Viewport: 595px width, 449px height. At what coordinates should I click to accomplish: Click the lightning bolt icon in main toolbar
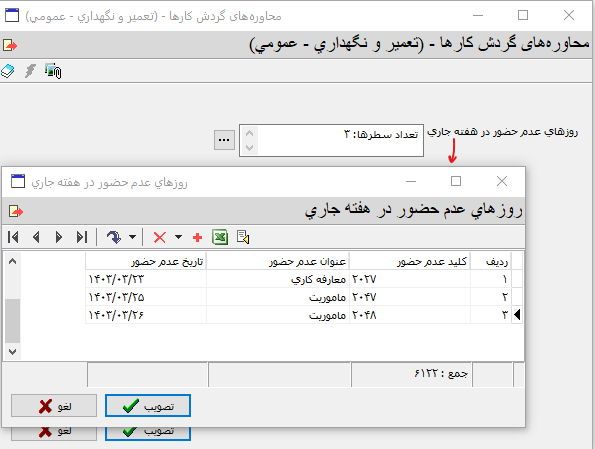[x=30, y=71]
